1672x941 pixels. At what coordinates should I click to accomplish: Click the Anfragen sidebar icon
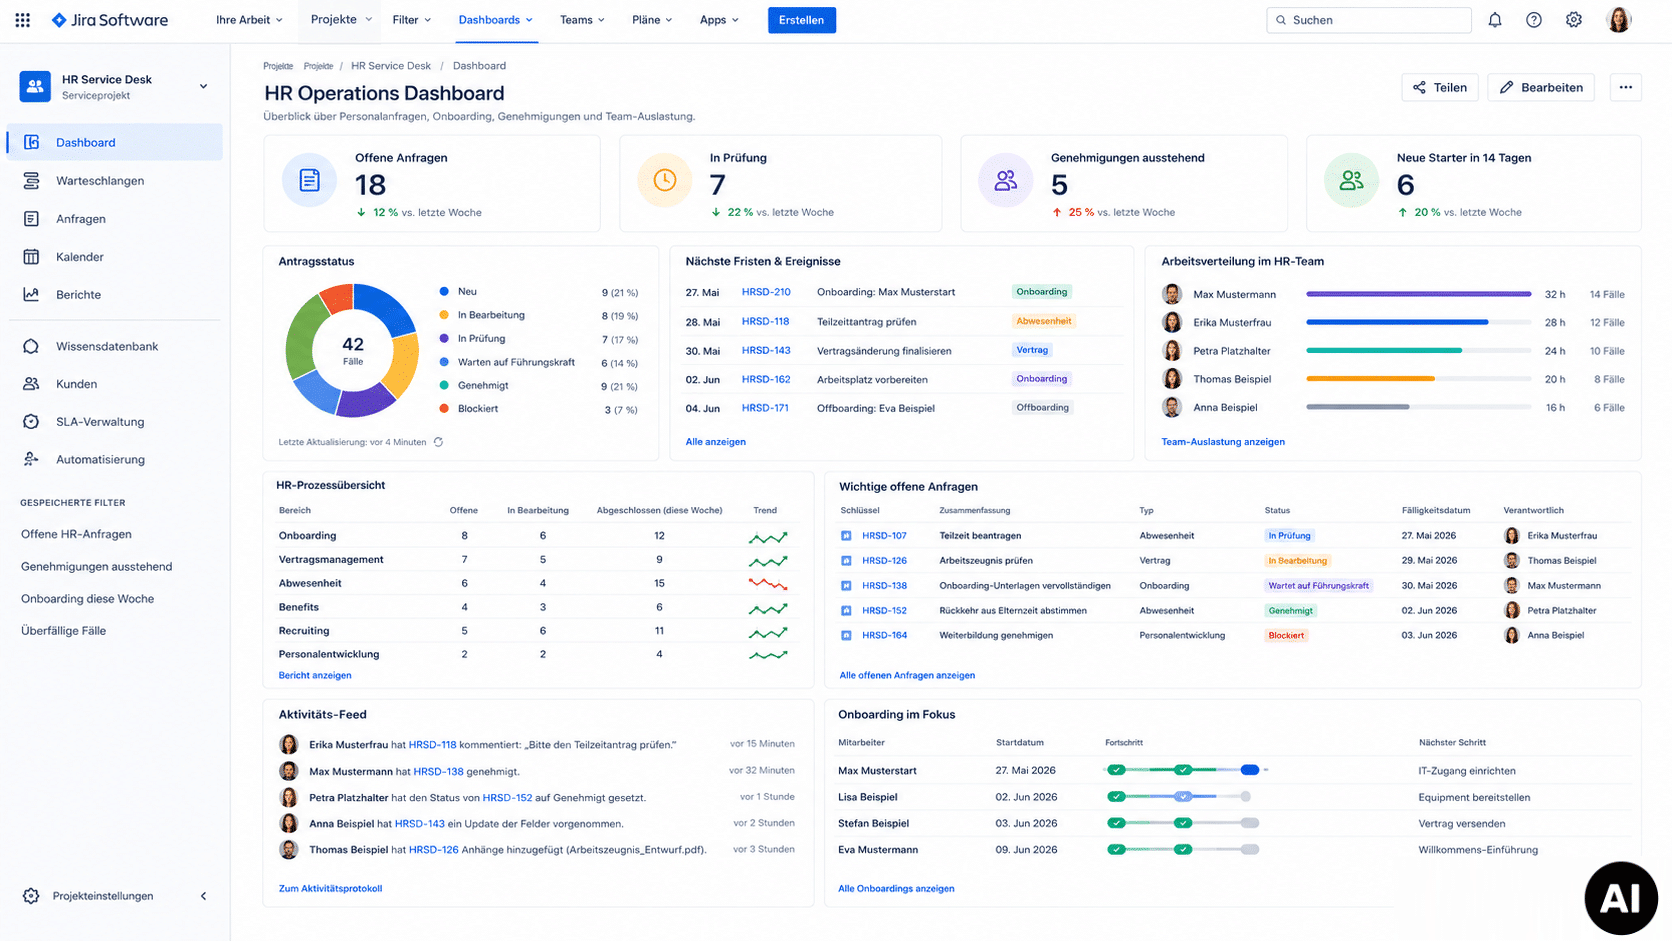(x=31, y=219)
